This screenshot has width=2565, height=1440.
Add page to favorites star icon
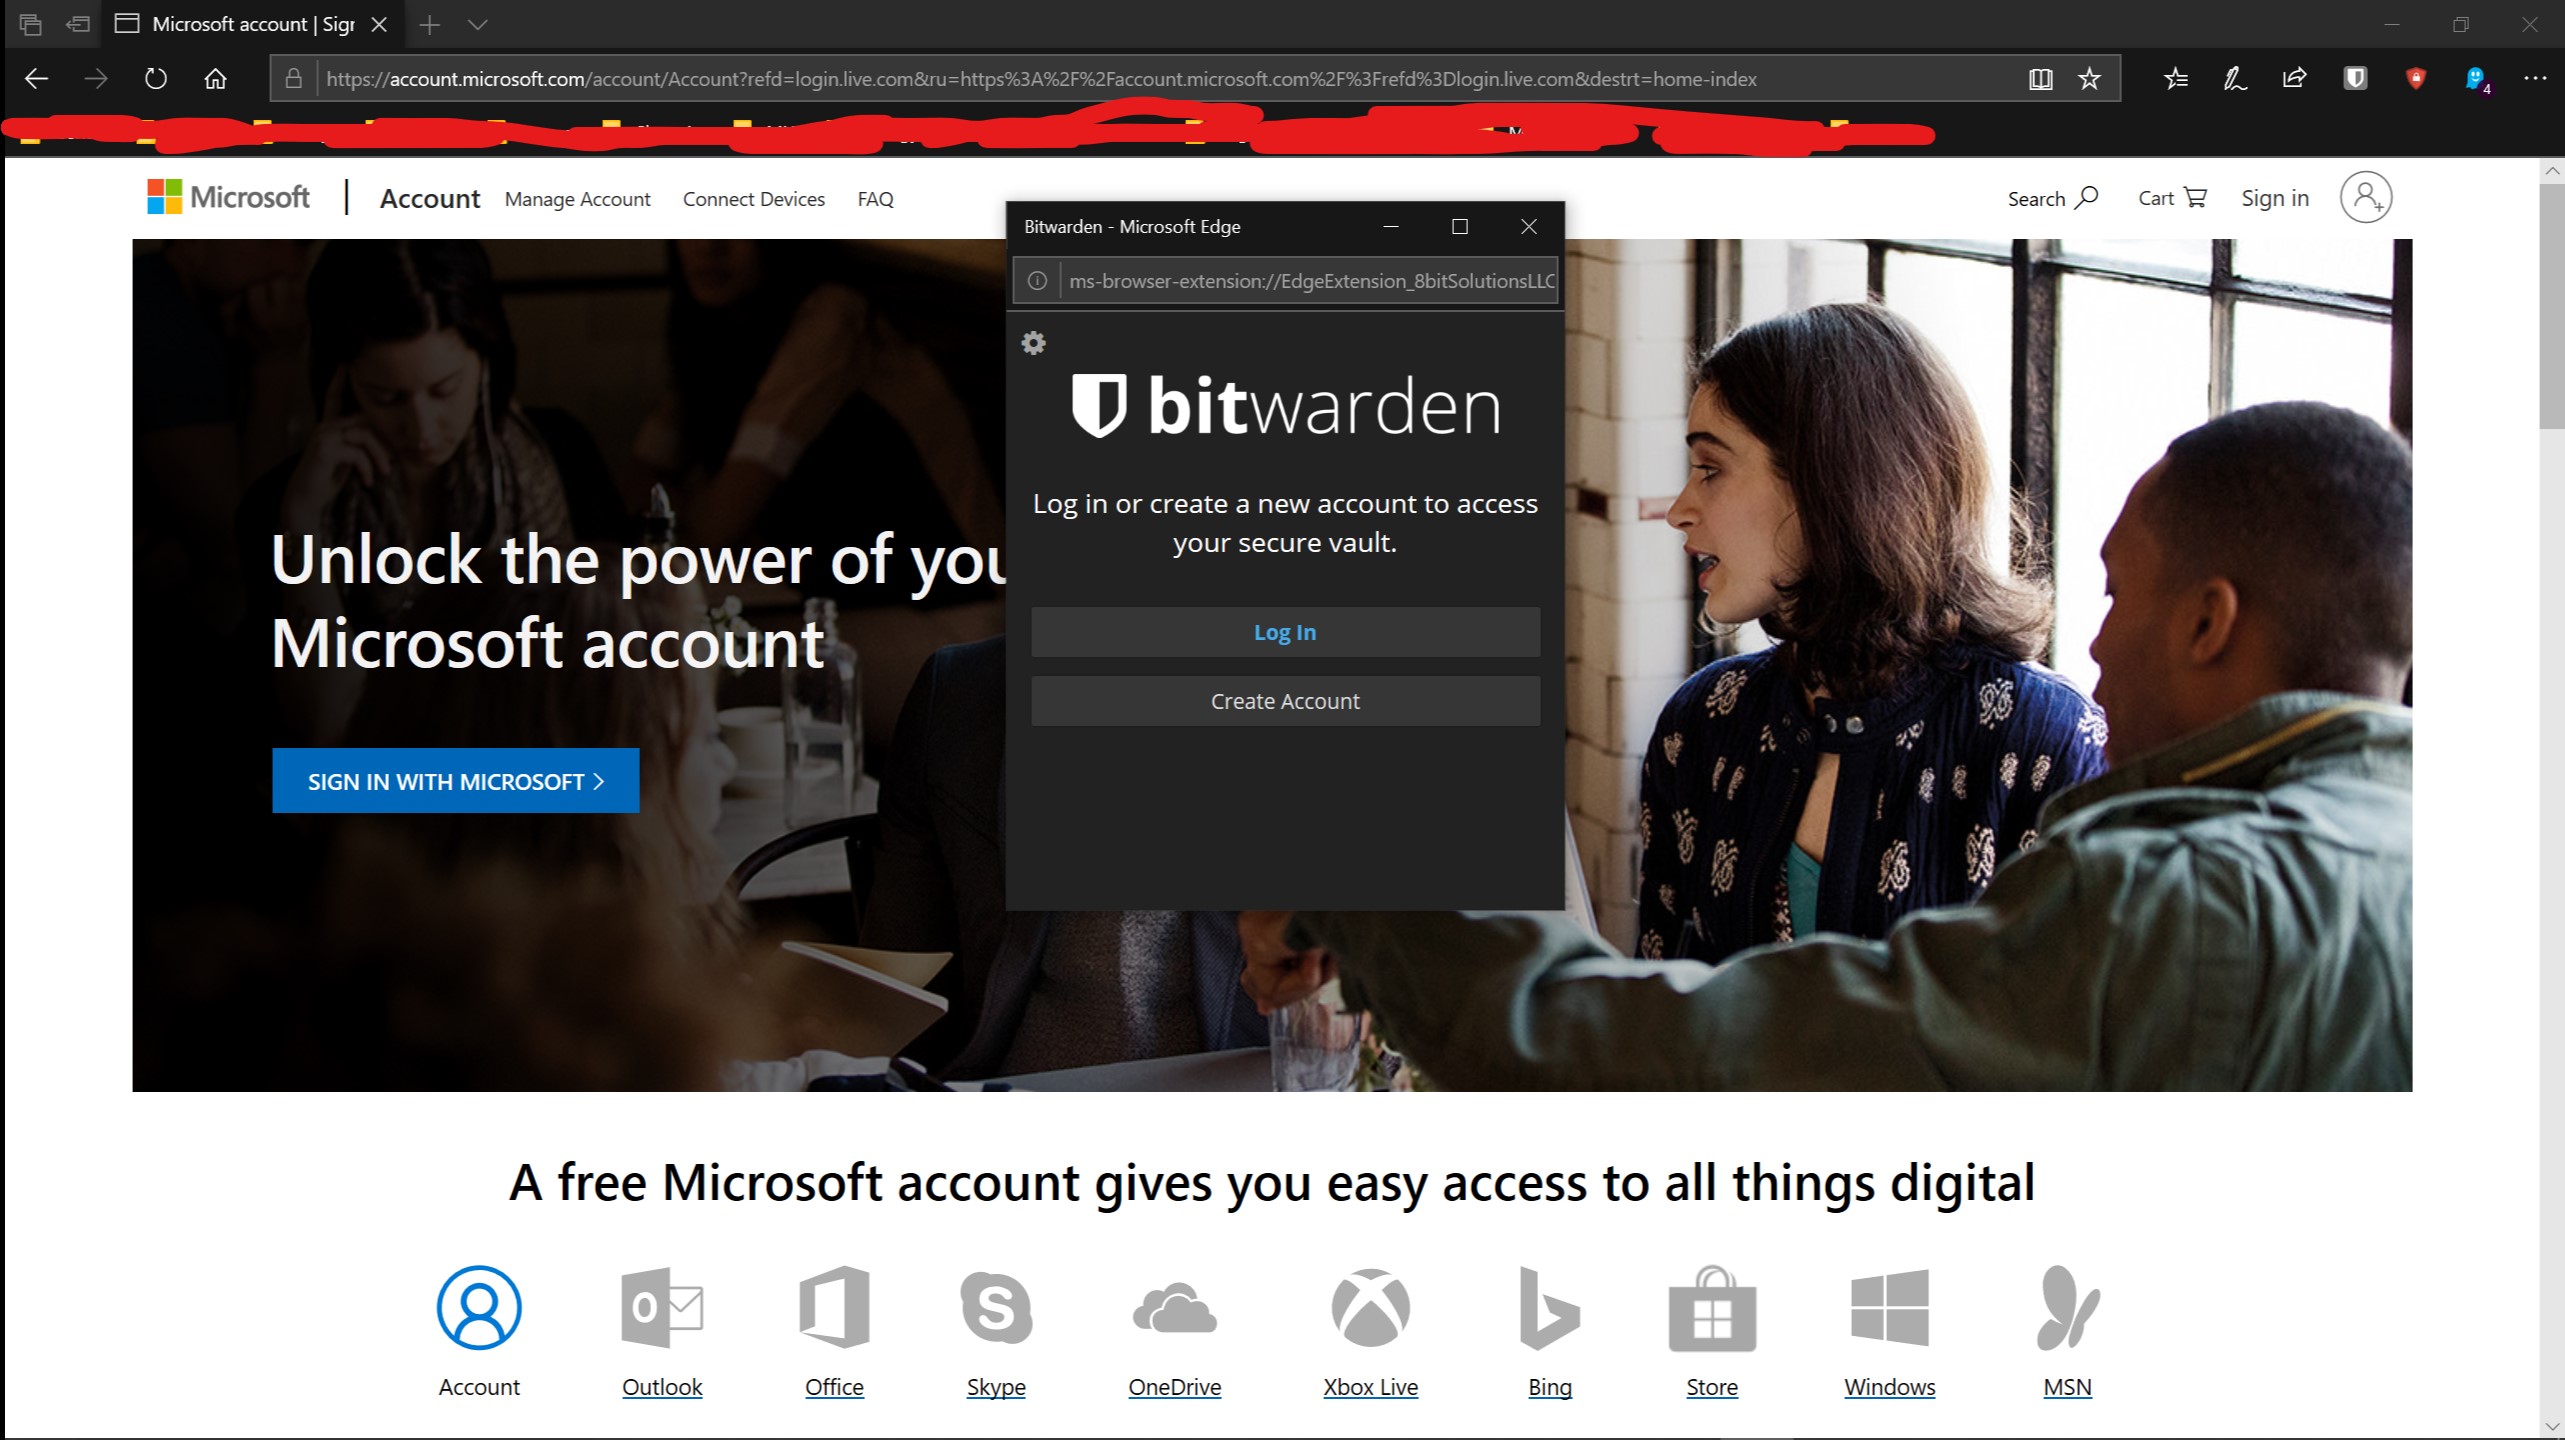point(2089,79)
